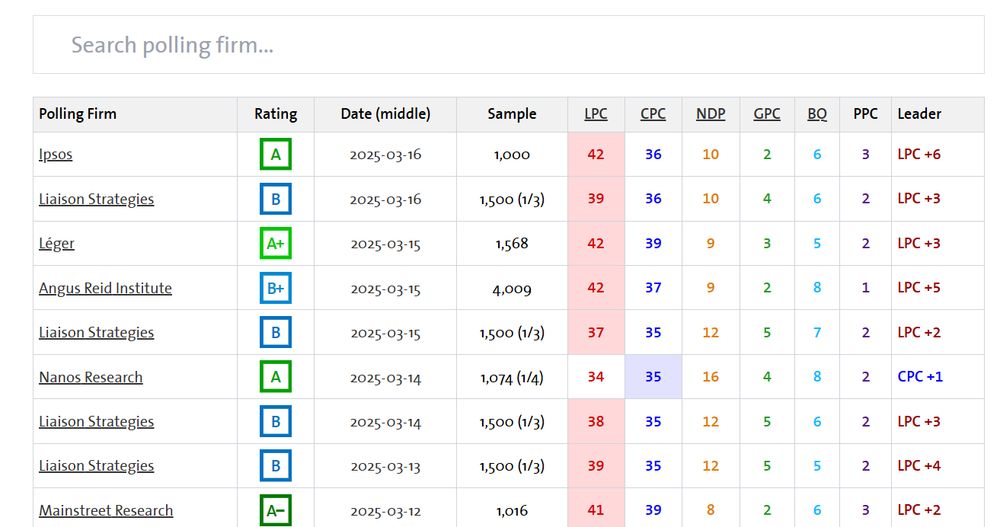Viewport: 1000px width, 527px height.
Task: Sort by the BQ column header
Action: [x=817, y=114]
